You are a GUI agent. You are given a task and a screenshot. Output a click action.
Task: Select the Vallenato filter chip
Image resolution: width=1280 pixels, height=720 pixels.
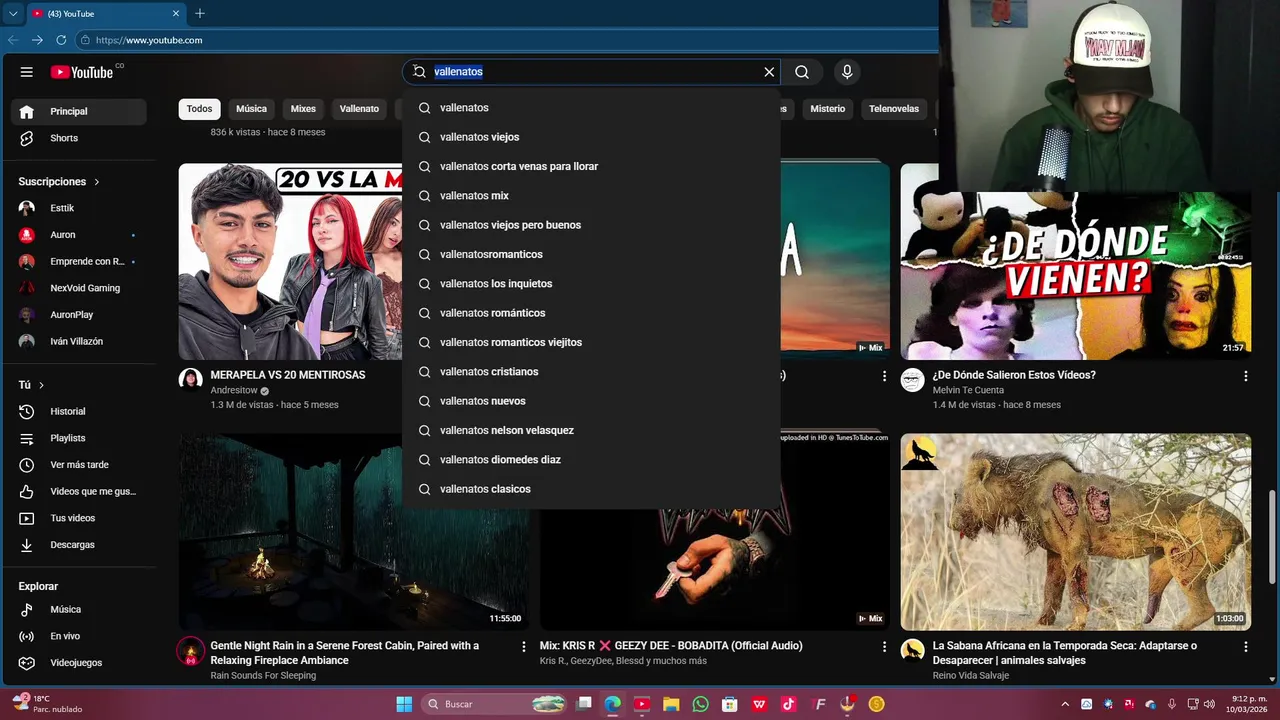[359, 109]
